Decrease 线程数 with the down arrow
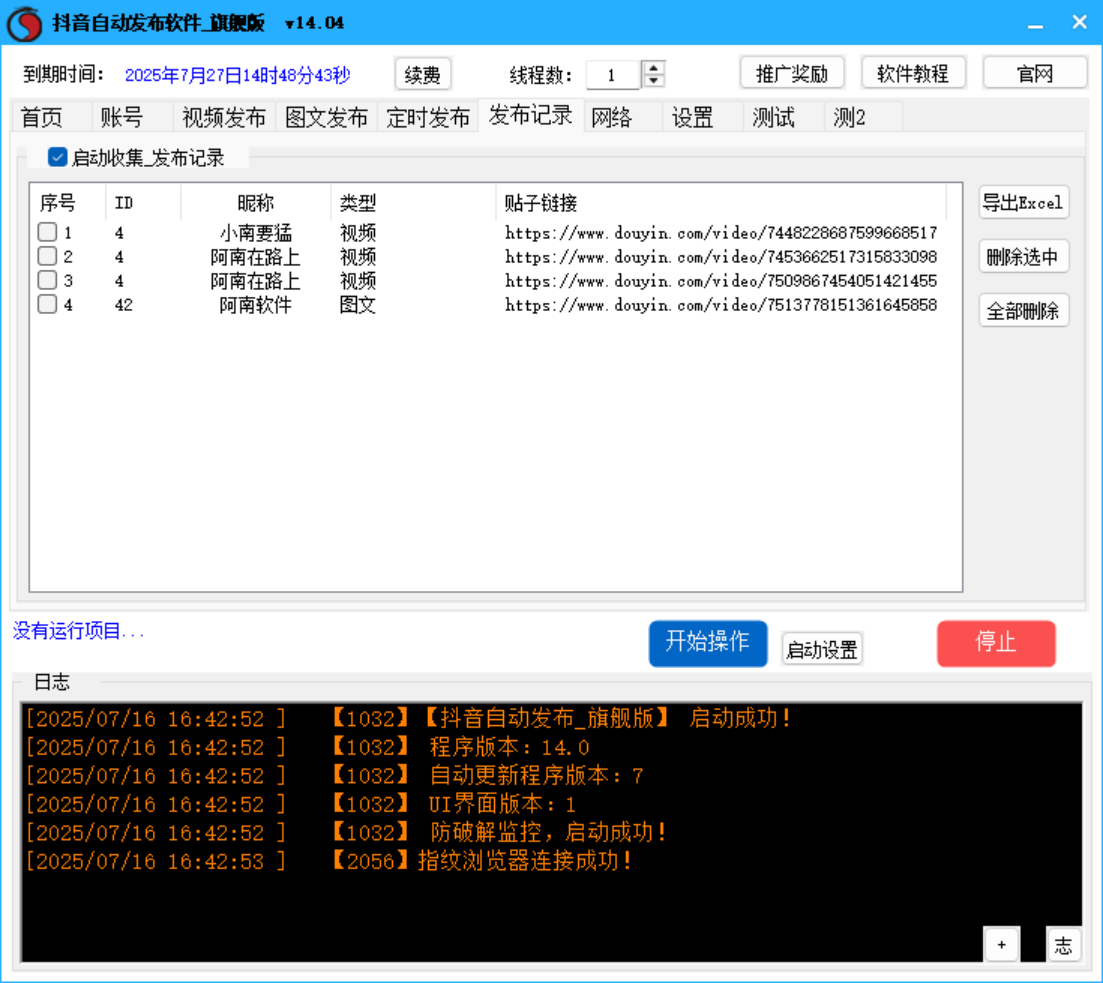Screen dimensions: 1103x983 (653, 80)
